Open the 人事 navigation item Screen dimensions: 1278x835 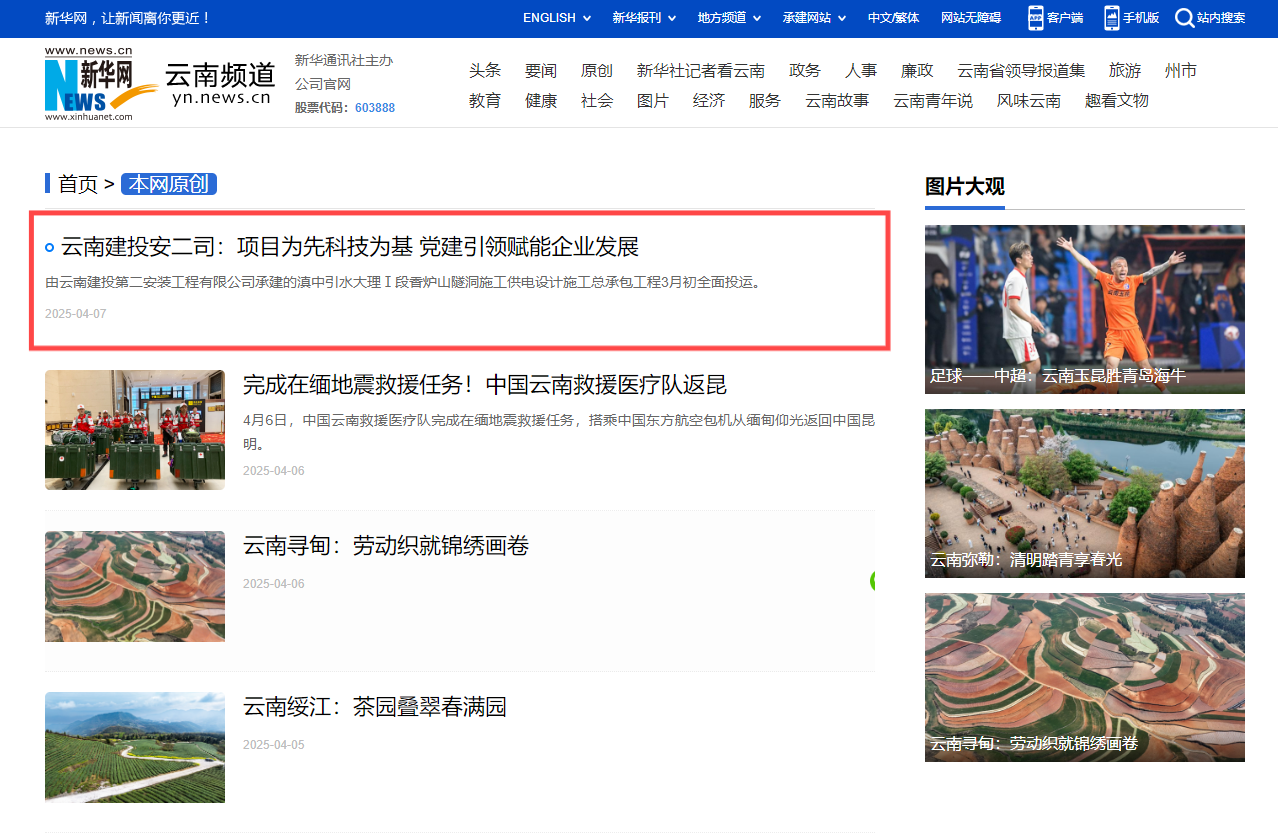[x=861, y=71]
